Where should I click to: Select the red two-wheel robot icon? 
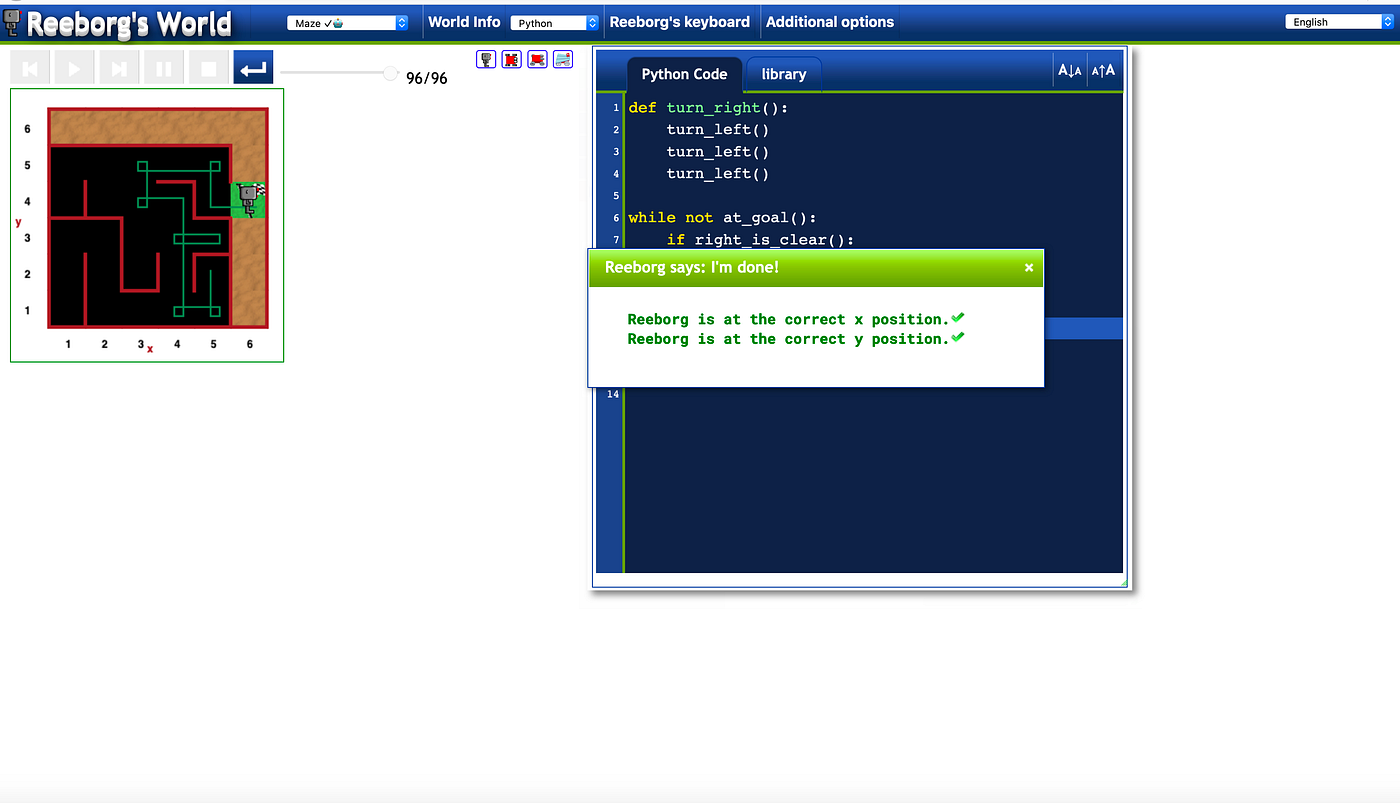[511, 59]
